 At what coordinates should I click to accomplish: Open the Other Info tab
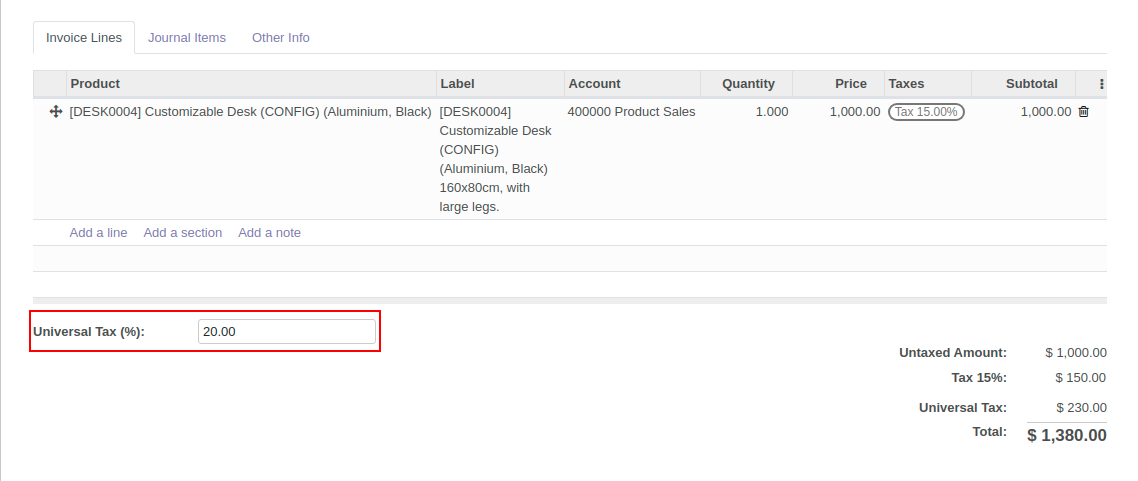pos(280,38)
